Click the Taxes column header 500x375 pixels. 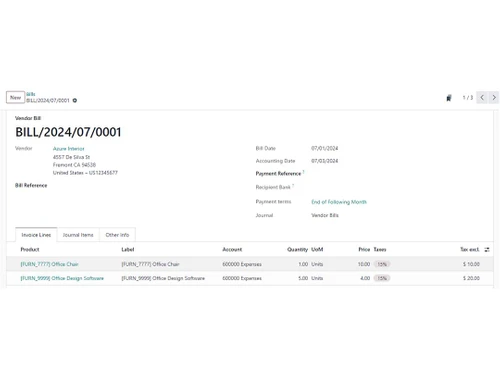point(380,249)
